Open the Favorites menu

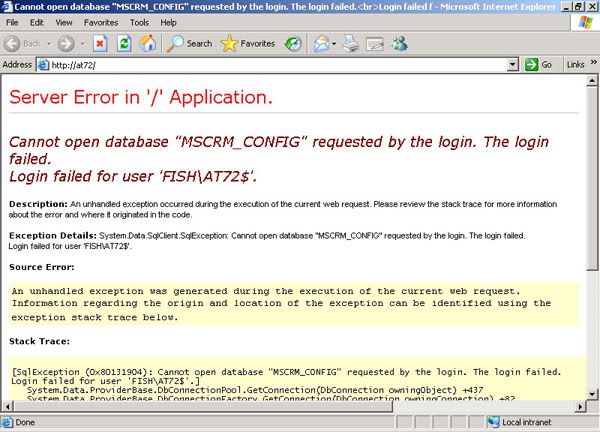(x=101, y=23)
